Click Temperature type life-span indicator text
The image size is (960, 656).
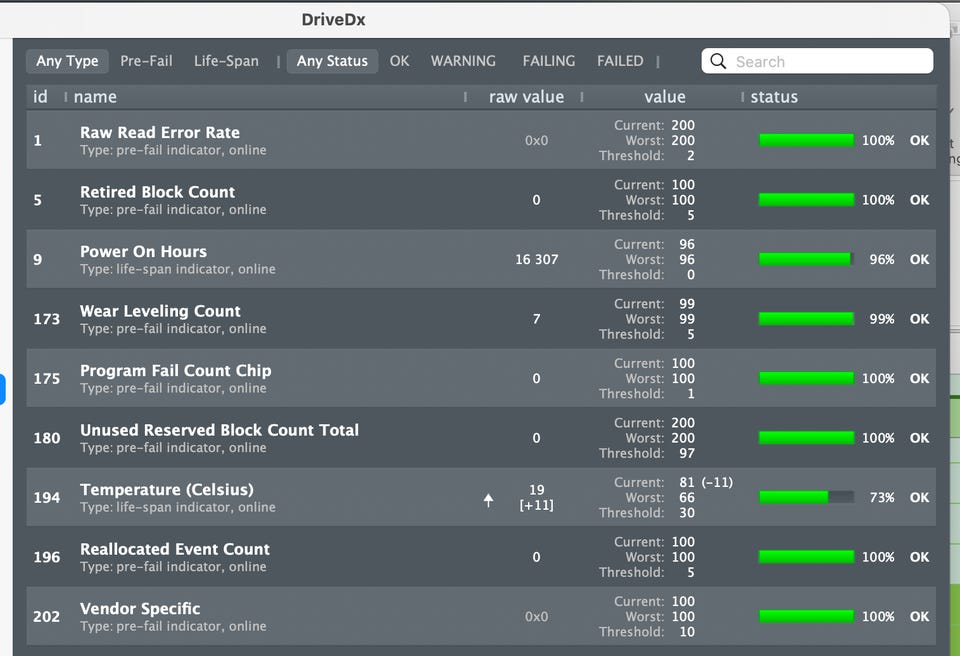pyautogui.click(x=178, y=507)
